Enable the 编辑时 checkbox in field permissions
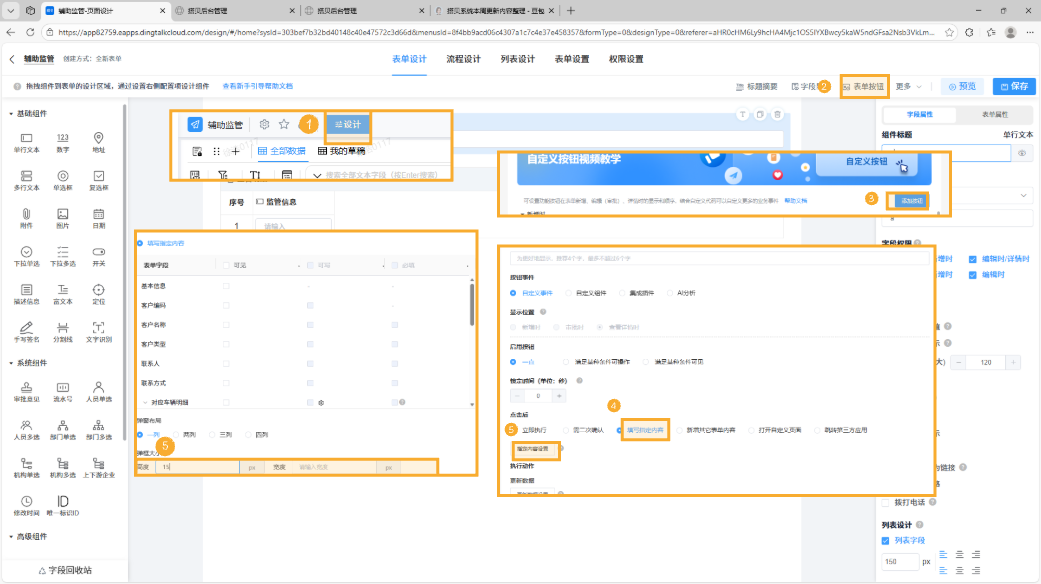 973,275
